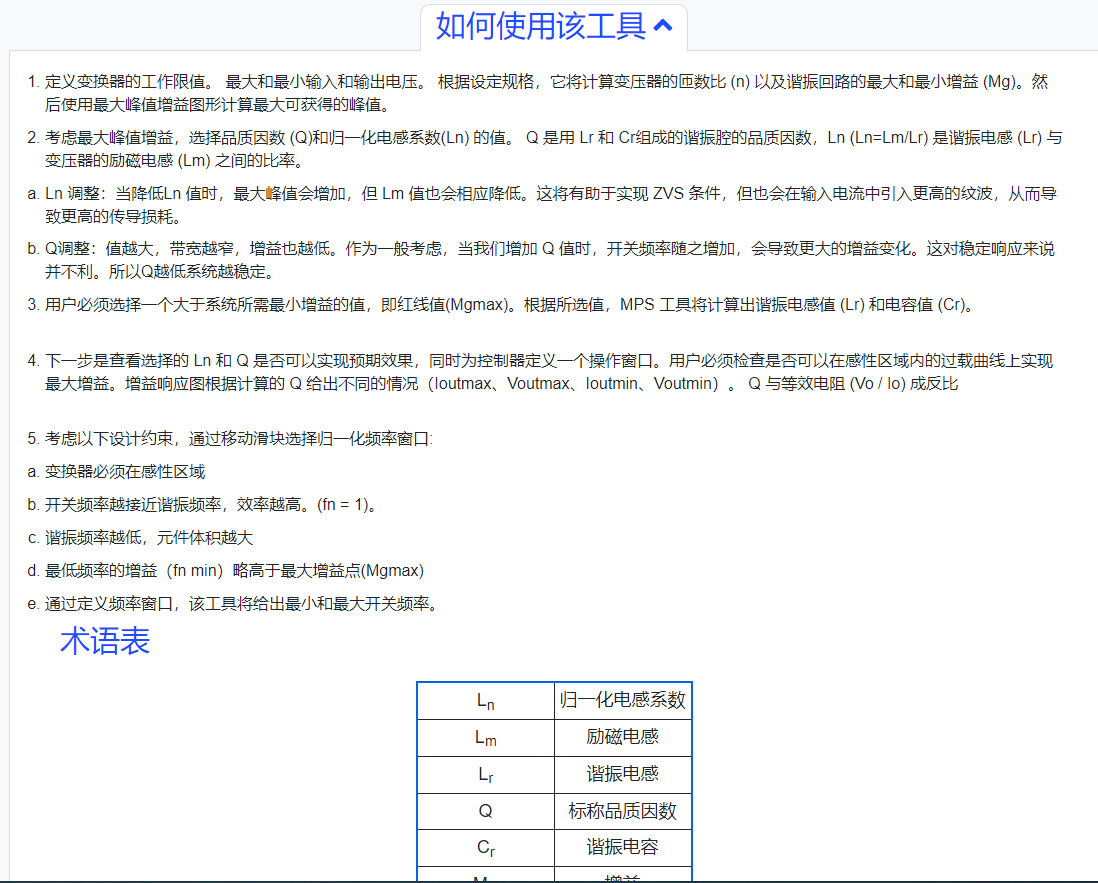The height and width of the screenshot is (883, 1098).
Task: Click step 5 text 考虑以下设计约束
Action: [x=109, y=439]
